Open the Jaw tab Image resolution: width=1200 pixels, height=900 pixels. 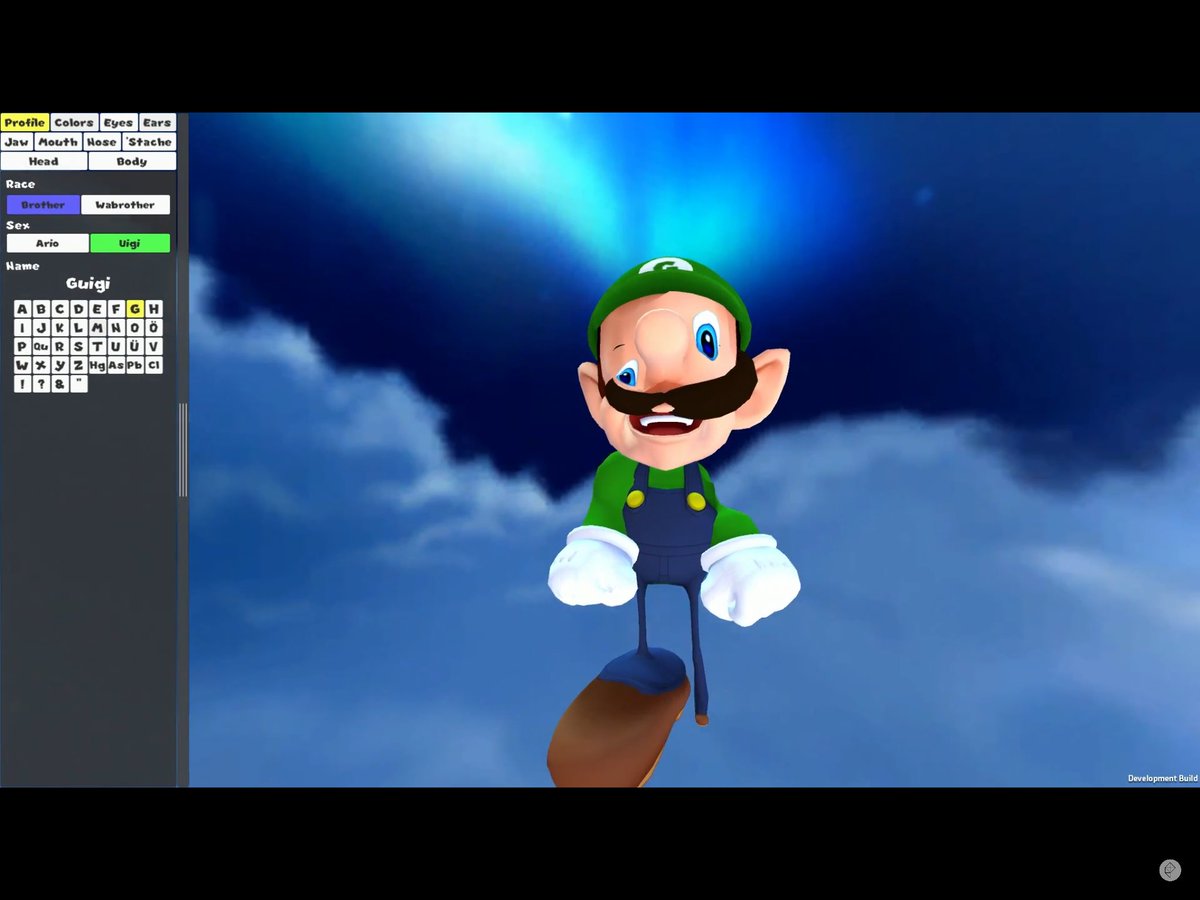click(x=17, y=142)
